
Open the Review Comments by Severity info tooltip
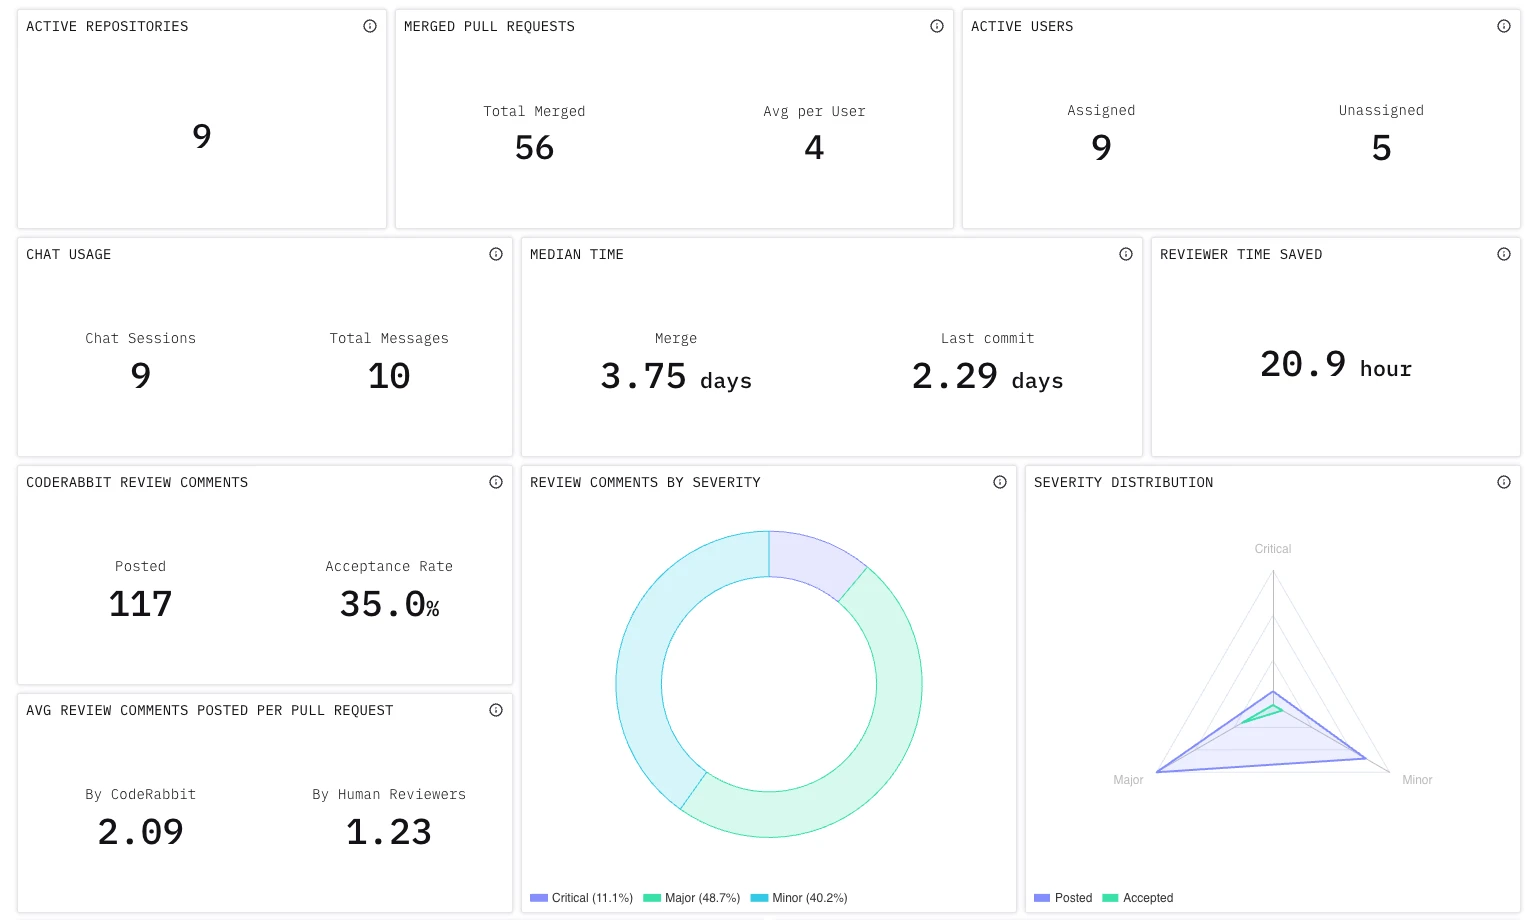(x=1000, y=482)
